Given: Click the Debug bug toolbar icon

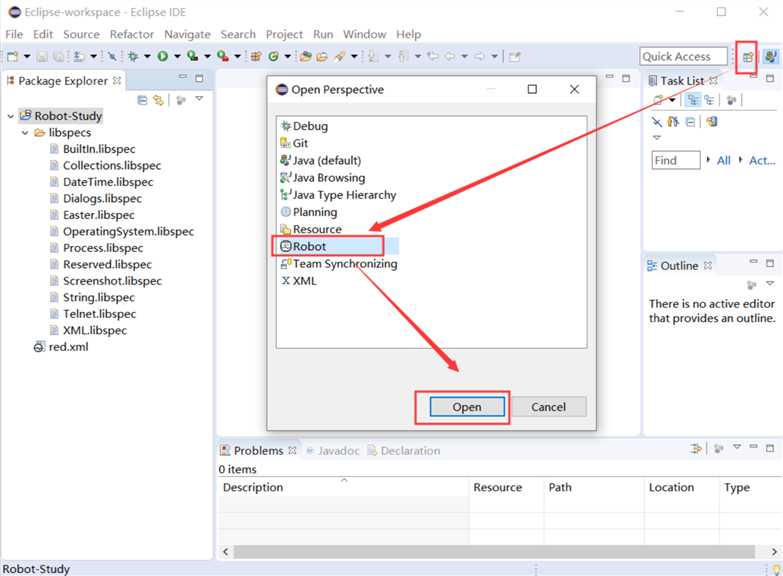Looking at the screenshot, I should [133, 56].
